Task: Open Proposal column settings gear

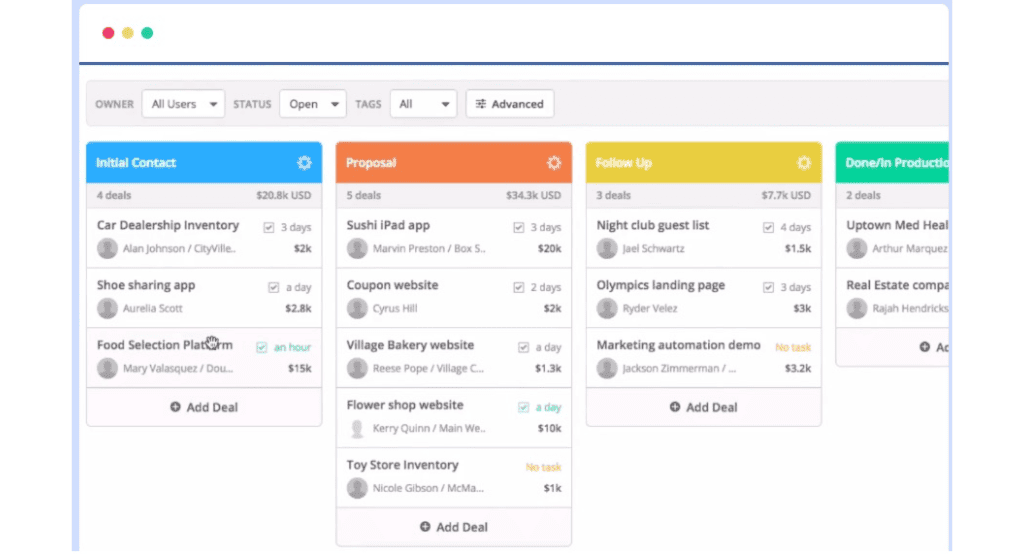Action: [554, 163]
